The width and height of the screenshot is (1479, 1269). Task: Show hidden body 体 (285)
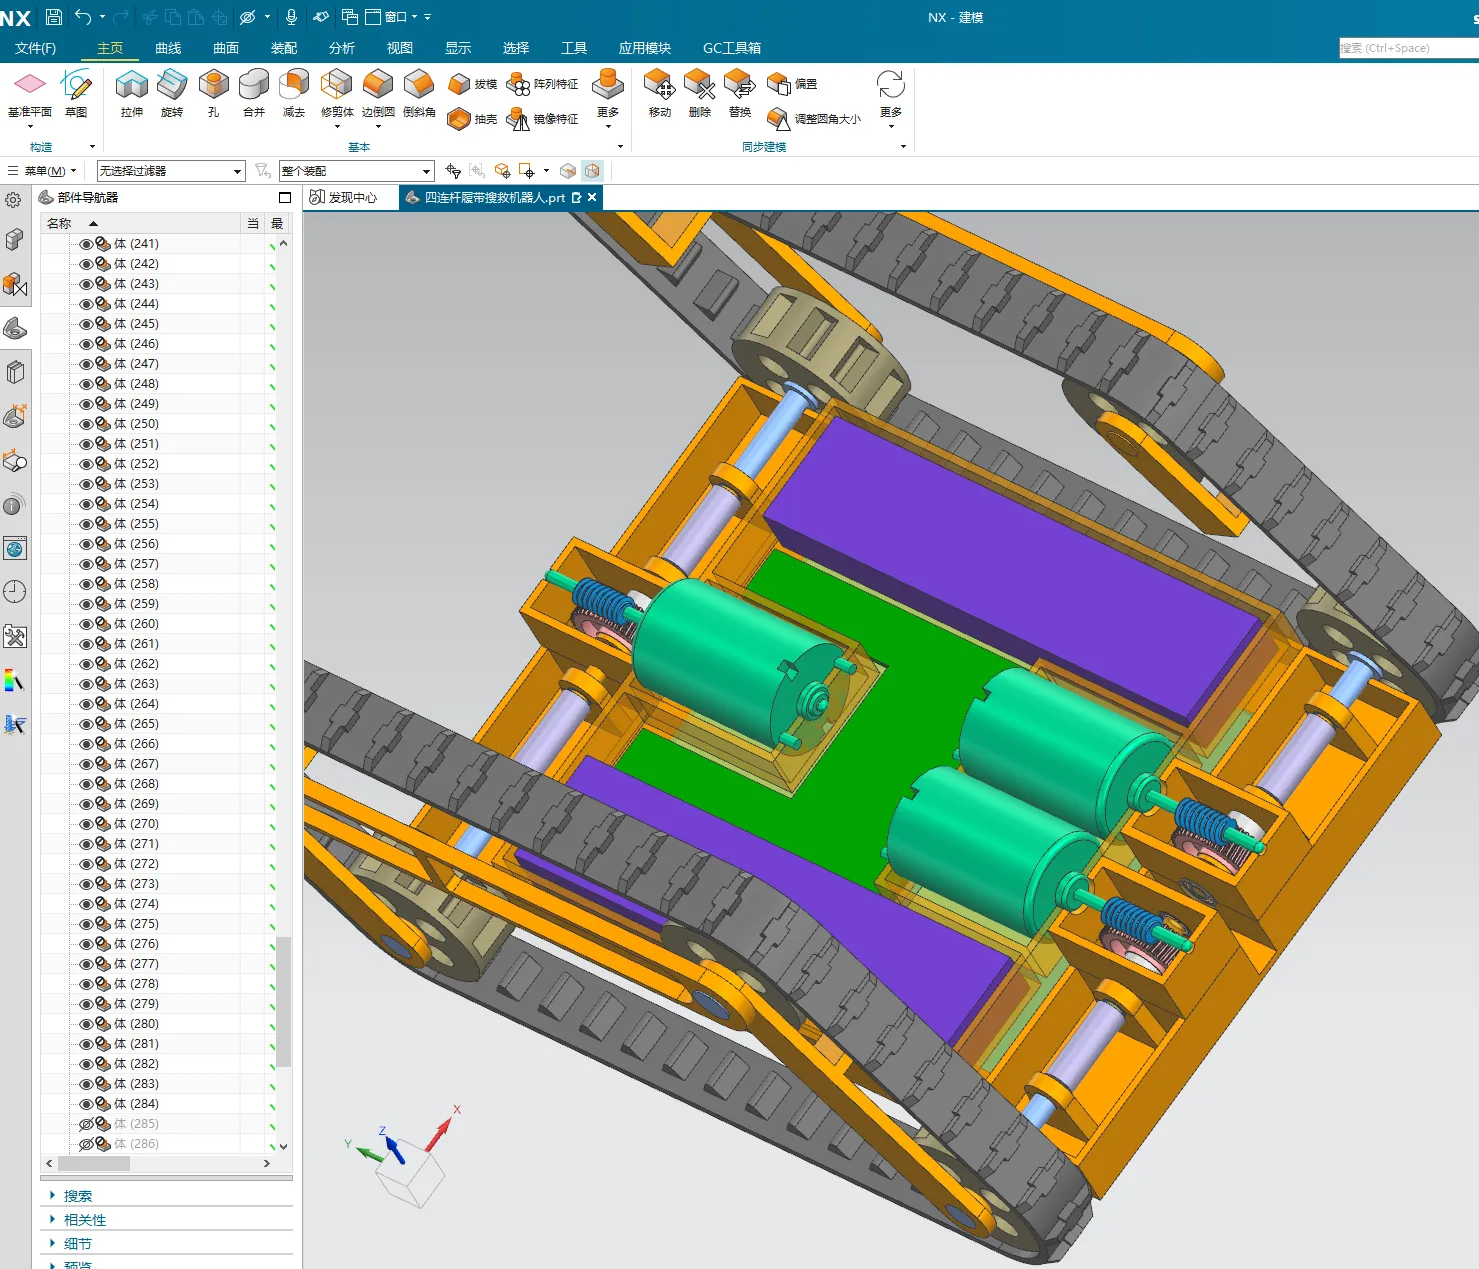pos(86,1124)
